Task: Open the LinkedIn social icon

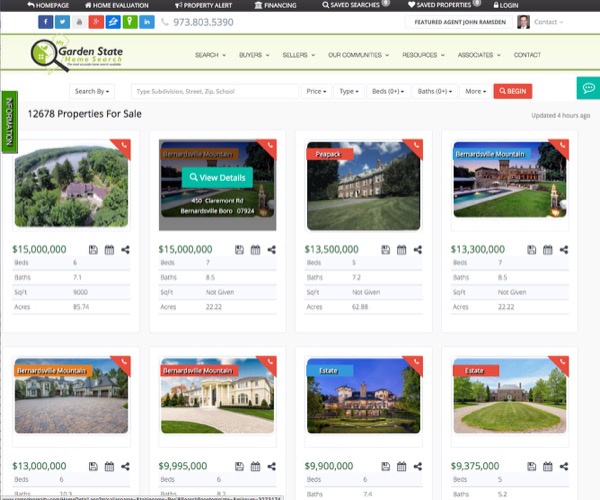Action: tap(148, 21)
